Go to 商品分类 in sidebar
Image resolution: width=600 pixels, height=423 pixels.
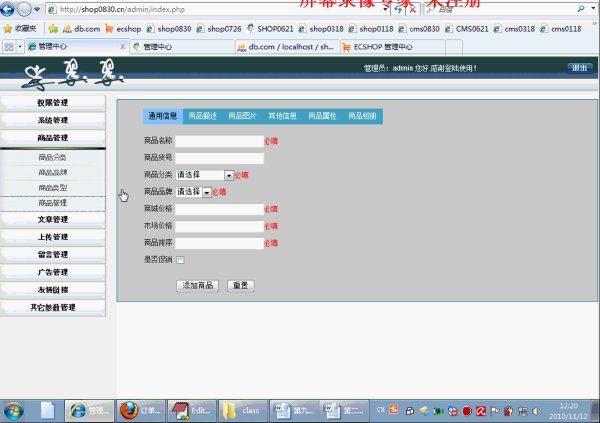click(53, 157)
